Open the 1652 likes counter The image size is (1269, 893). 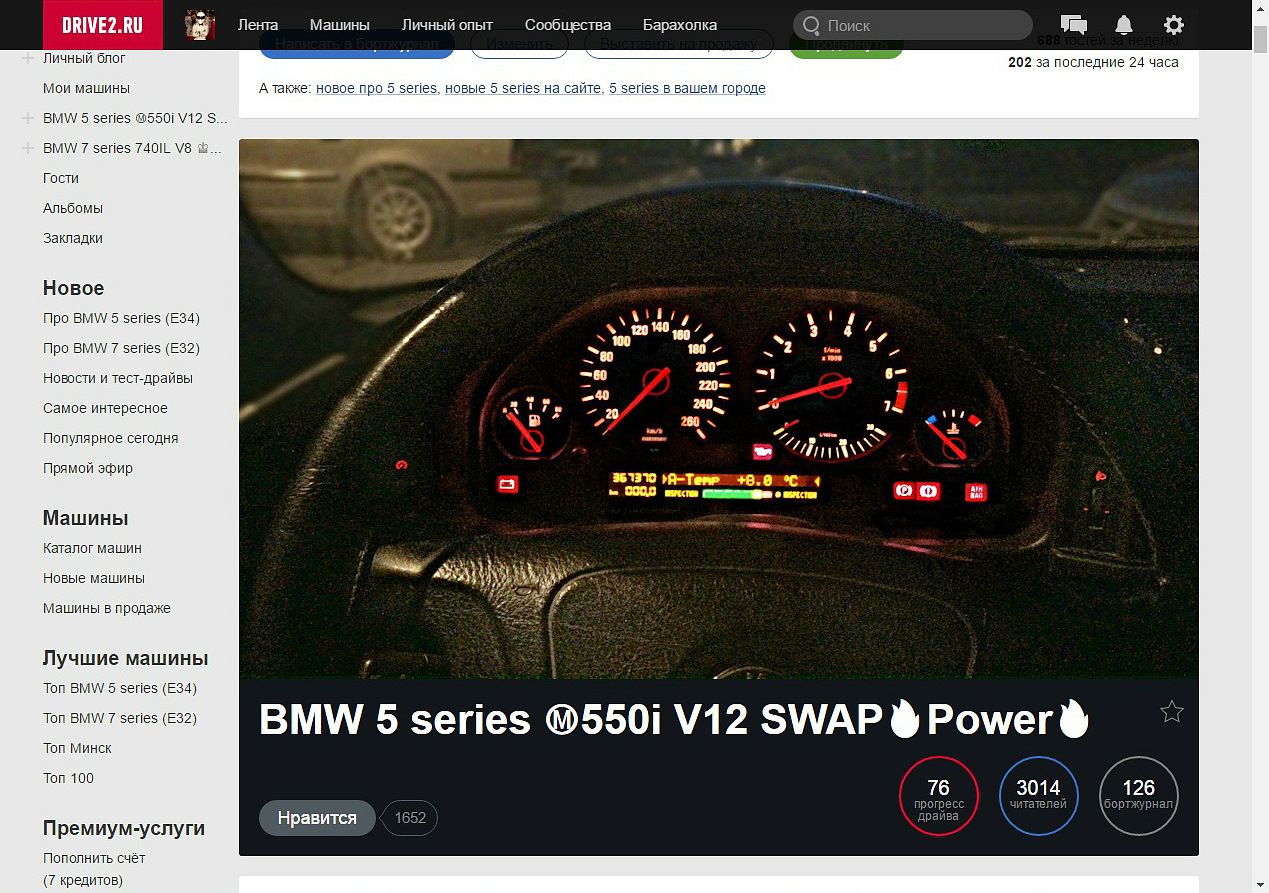(410, 818)
